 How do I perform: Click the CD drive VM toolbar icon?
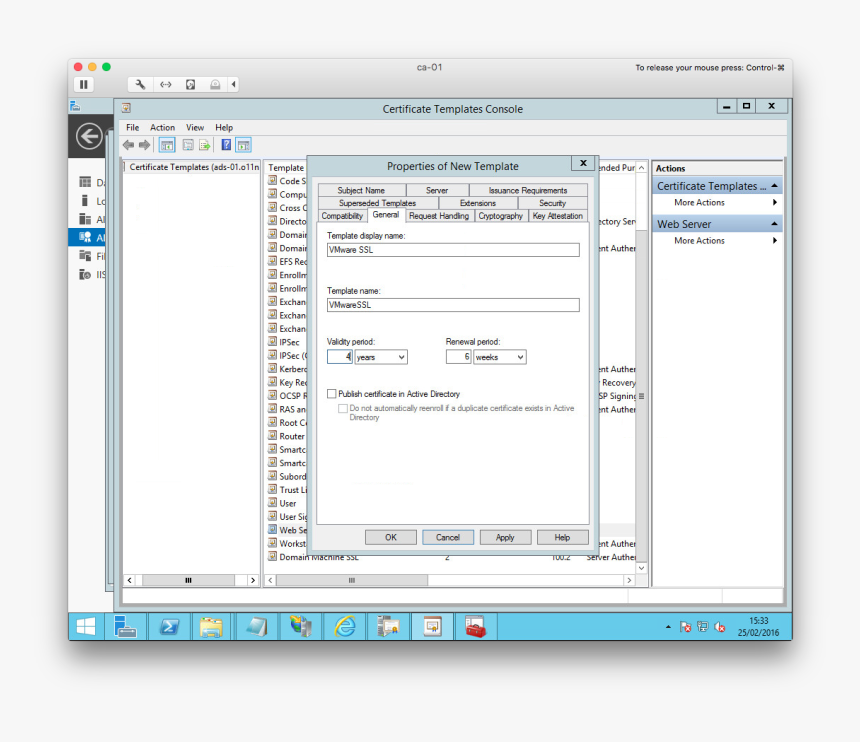pos(215,84)
